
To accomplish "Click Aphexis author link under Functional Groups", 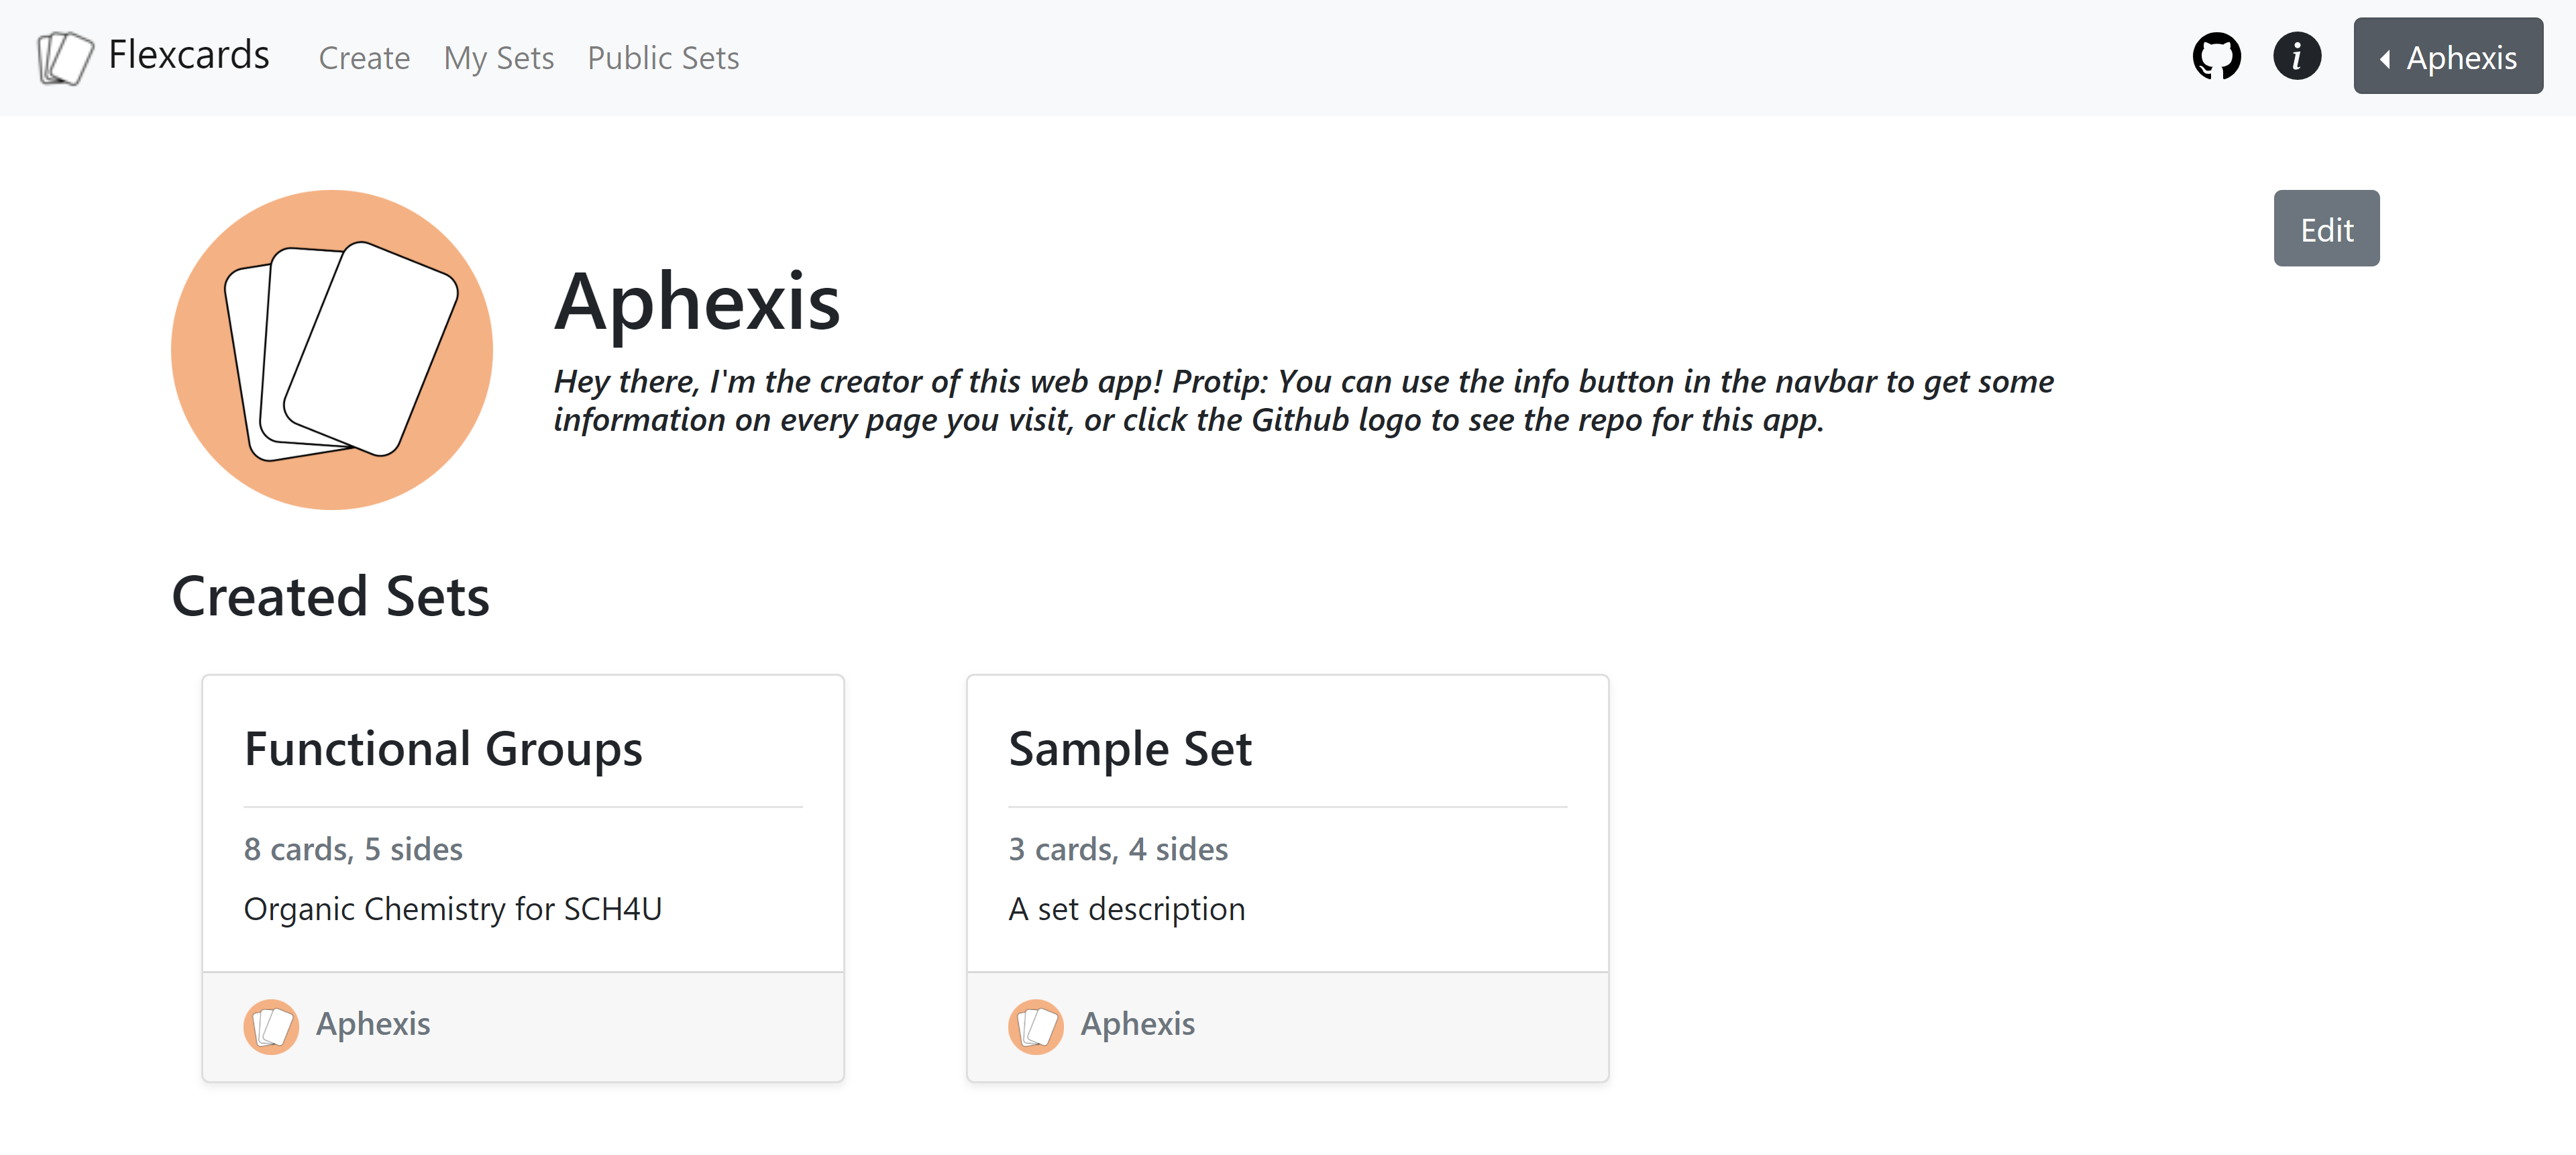I will (373, 1024).
